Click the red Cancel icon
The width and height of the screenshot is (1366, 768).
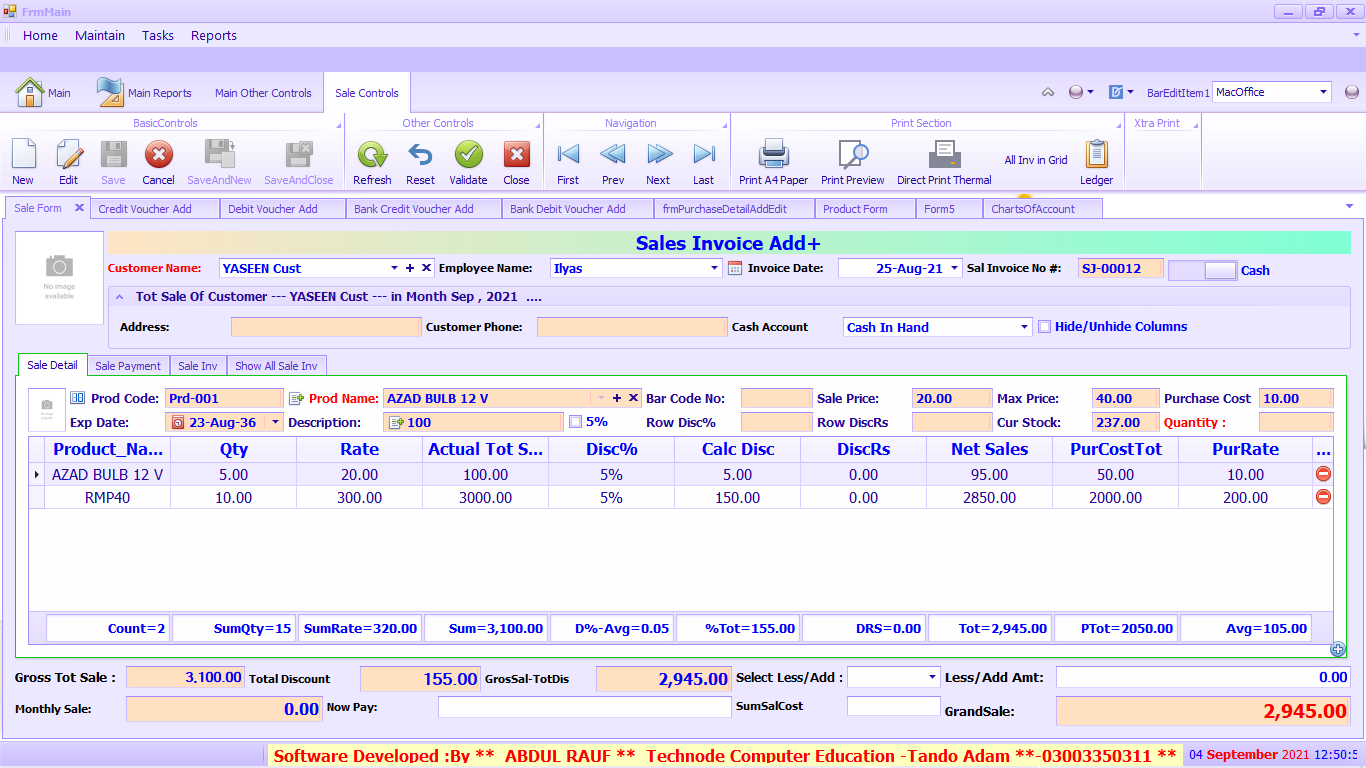point(158,154)
